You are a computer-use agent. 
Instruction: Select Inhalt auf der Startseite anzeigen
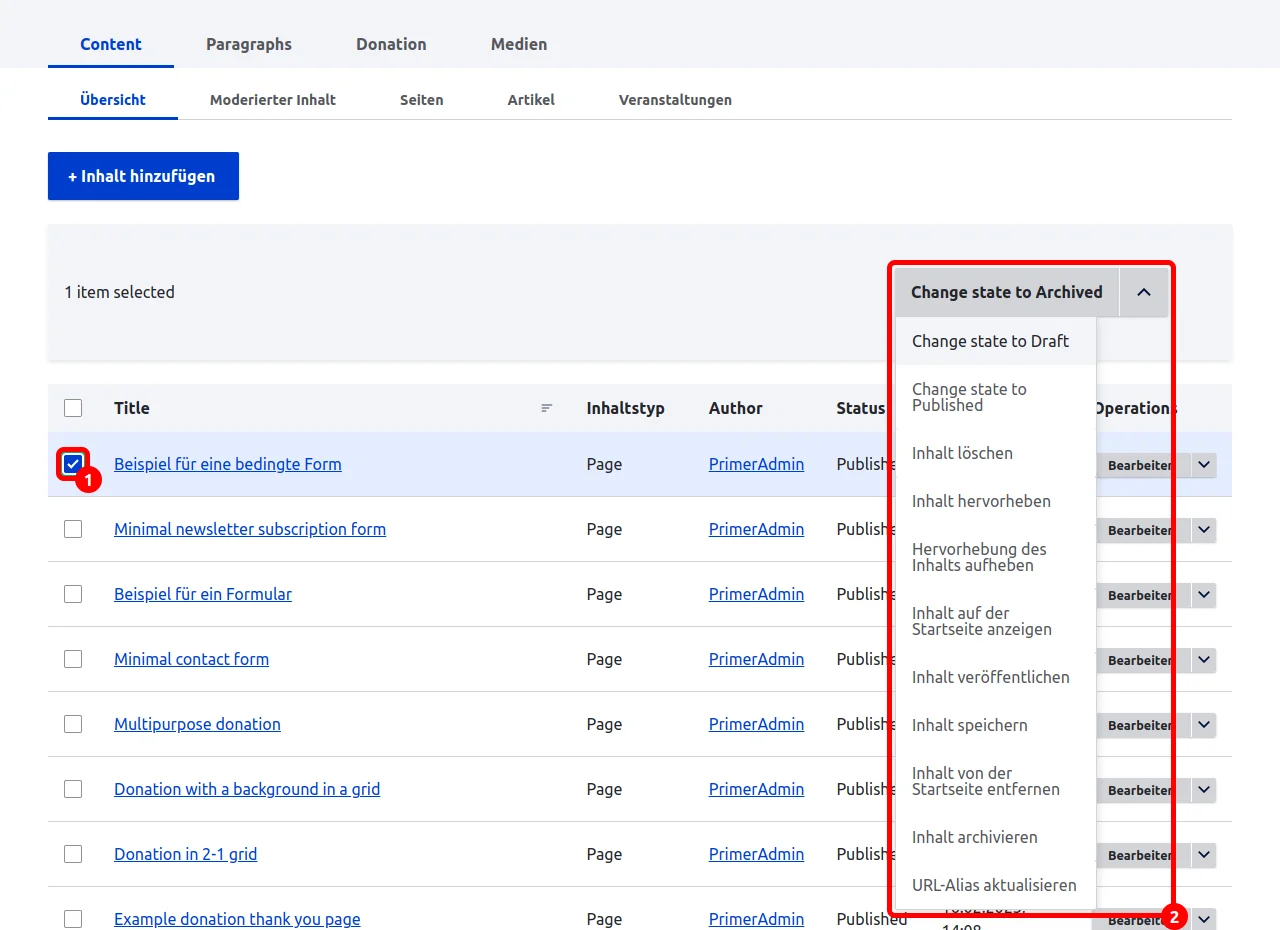point(996,621)
